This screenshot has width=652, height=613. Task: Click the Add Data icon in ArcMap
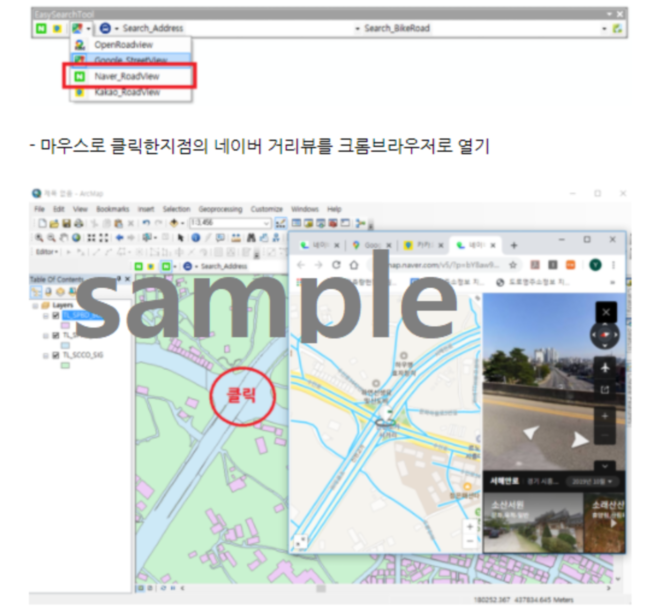(x=174, y=223)
